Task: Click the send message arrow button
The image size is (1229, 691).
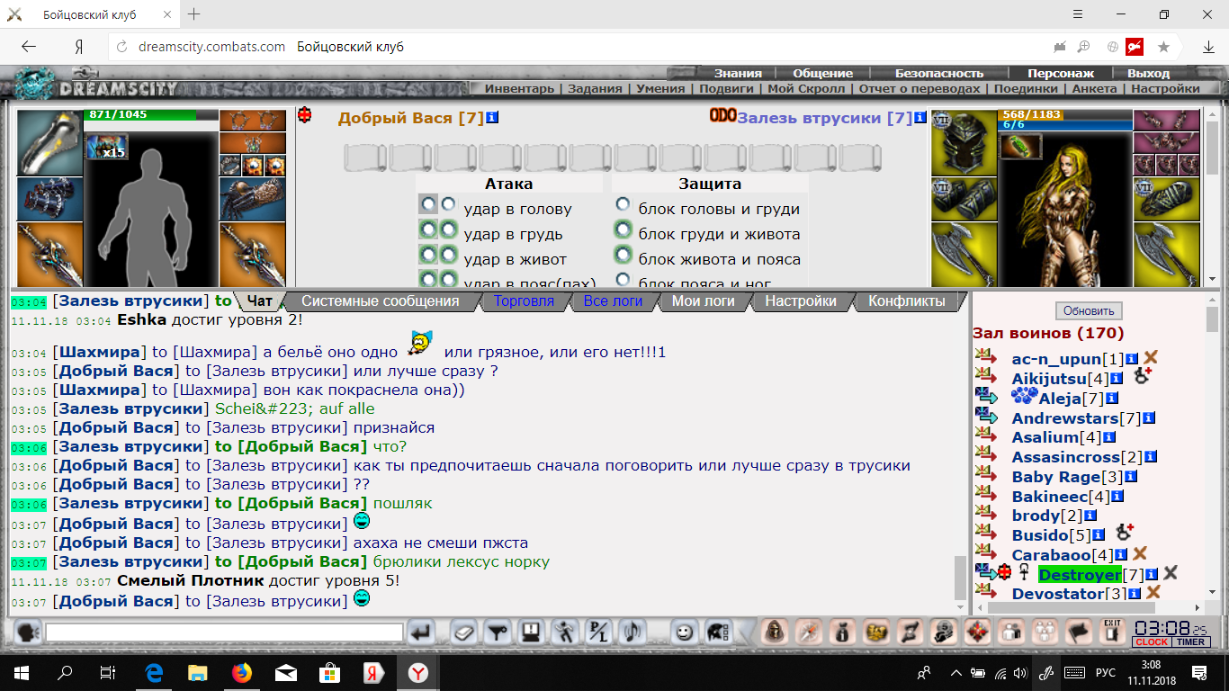Action: [422, 632]
